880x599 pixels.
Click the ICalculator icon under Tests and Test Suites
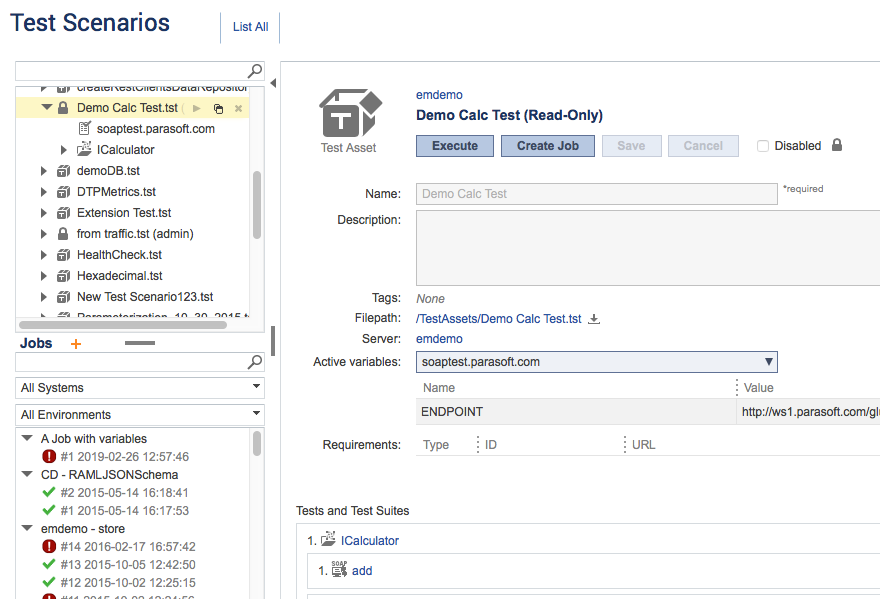[x=328, y=539]
